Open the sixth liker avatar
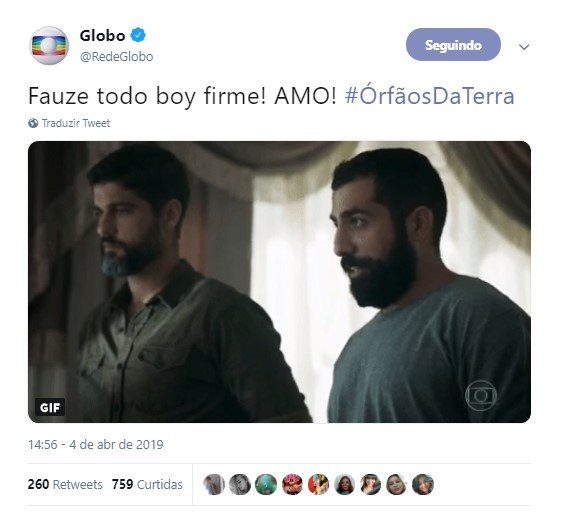561x513 pixels. pos(345,484)
